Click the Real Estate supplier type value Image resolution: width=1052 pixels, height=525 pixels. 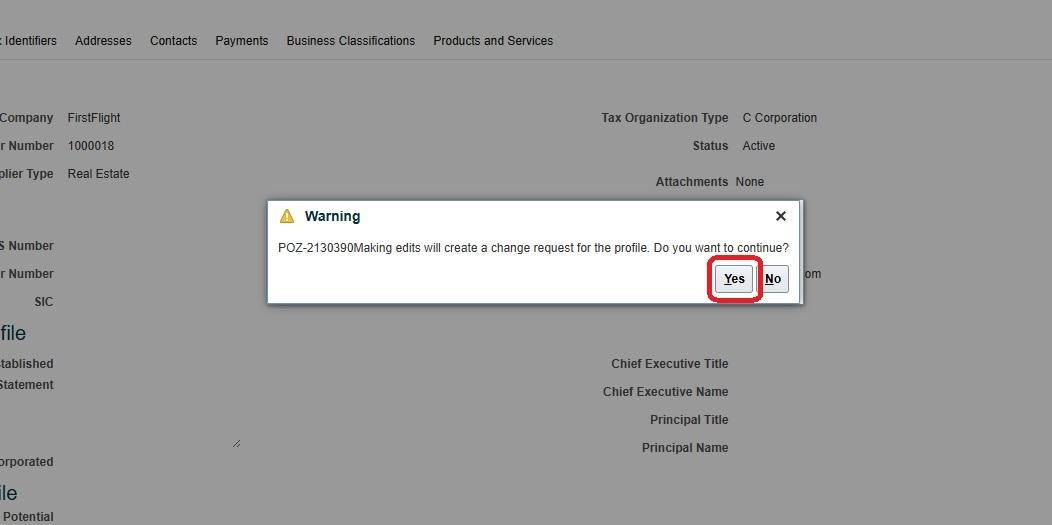click(x=99, y=174)
